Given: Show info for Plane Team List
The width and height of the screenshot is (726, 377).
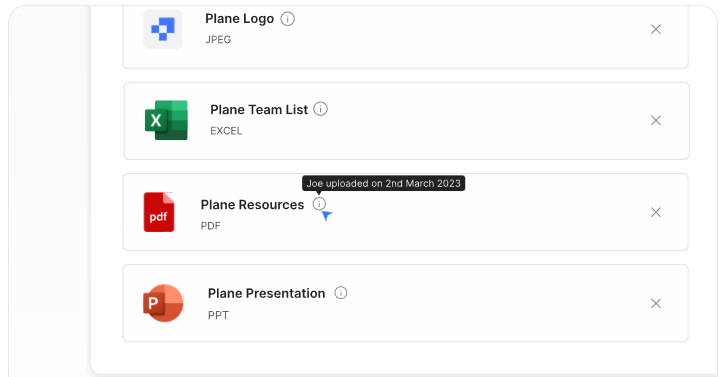Looking at the screenshot, I should [x=320, y=109].
